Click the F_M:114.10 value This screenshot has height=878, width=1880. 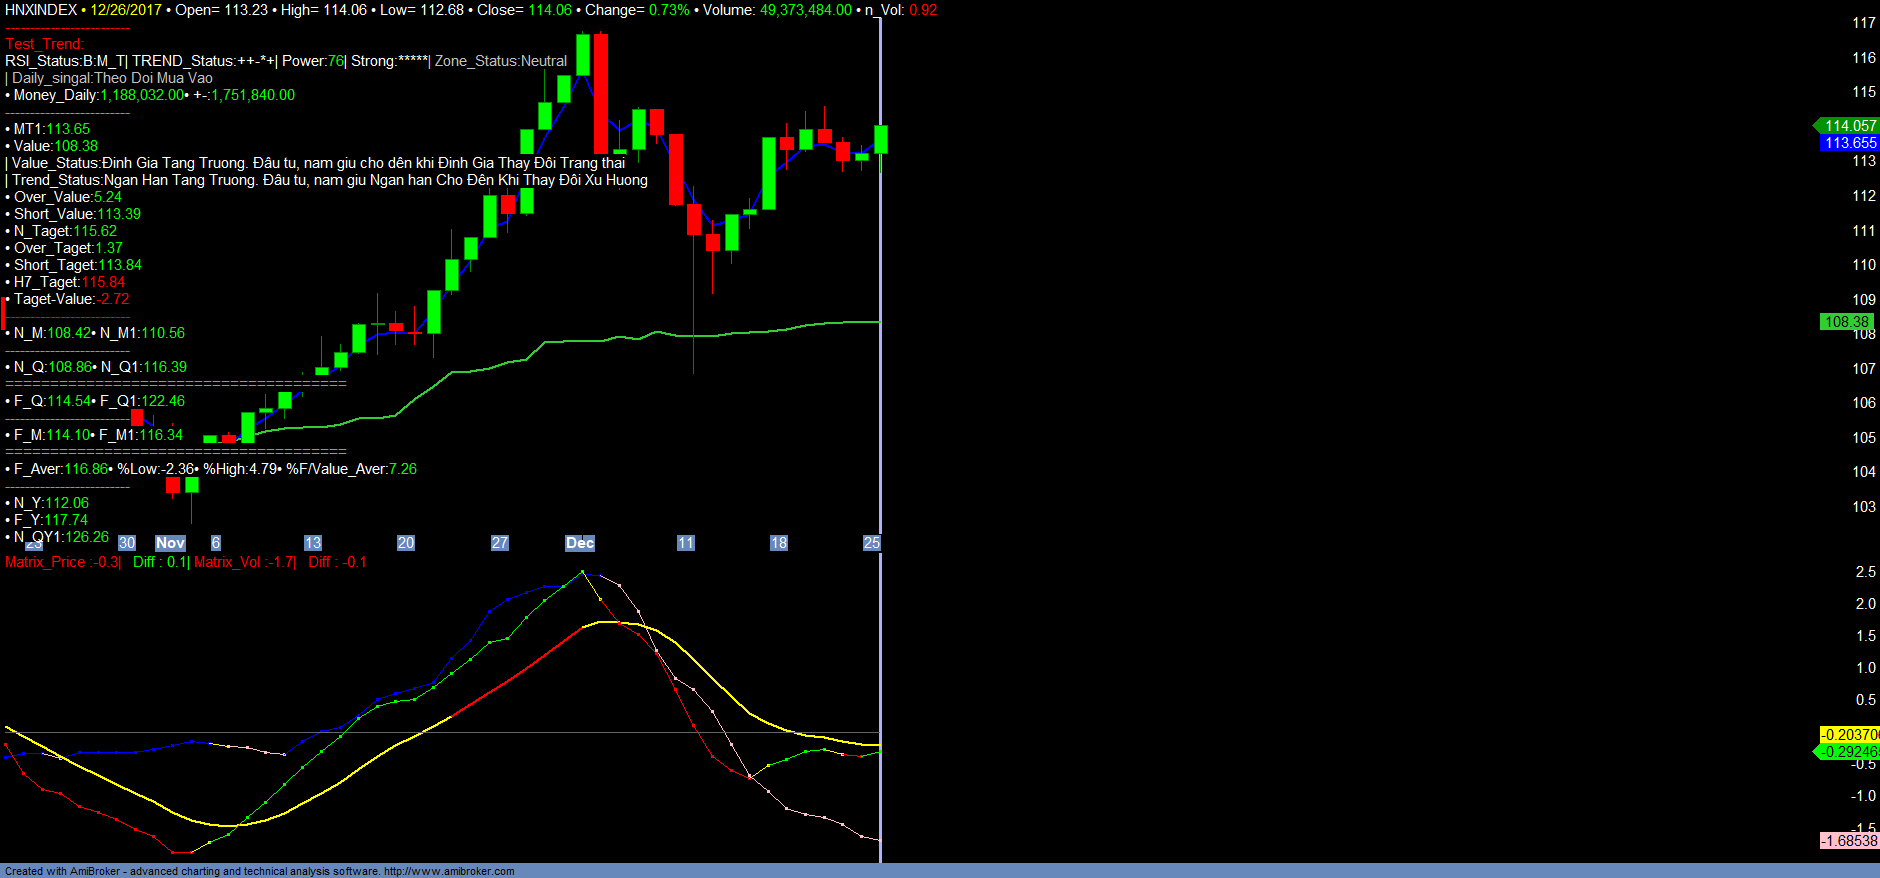pyautogui.click(x=52, y=435)
